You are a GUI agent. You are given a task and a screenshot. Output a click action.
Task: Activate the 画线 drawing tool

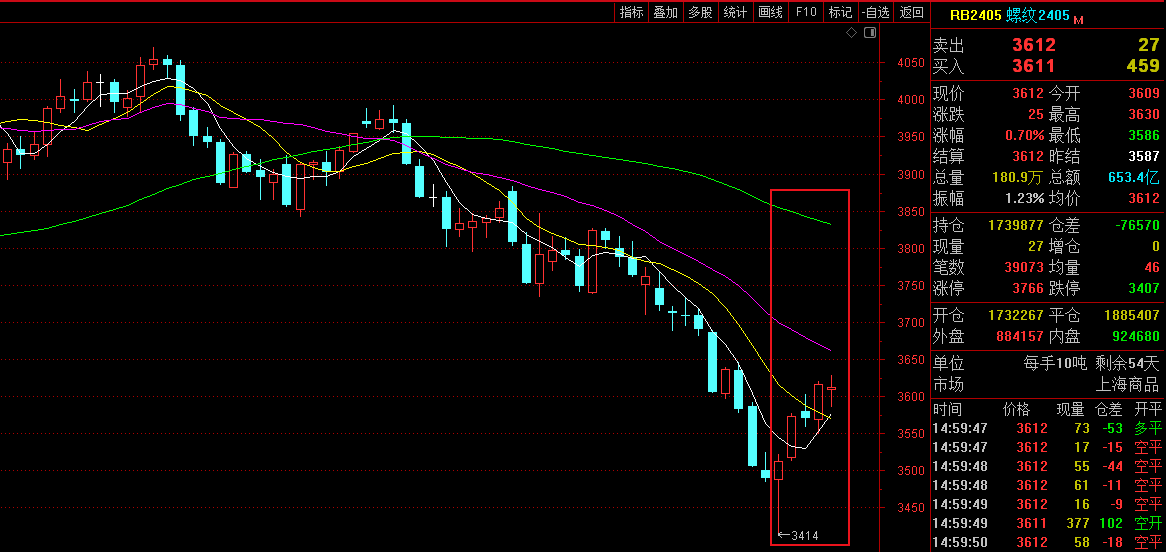(770, 12)
